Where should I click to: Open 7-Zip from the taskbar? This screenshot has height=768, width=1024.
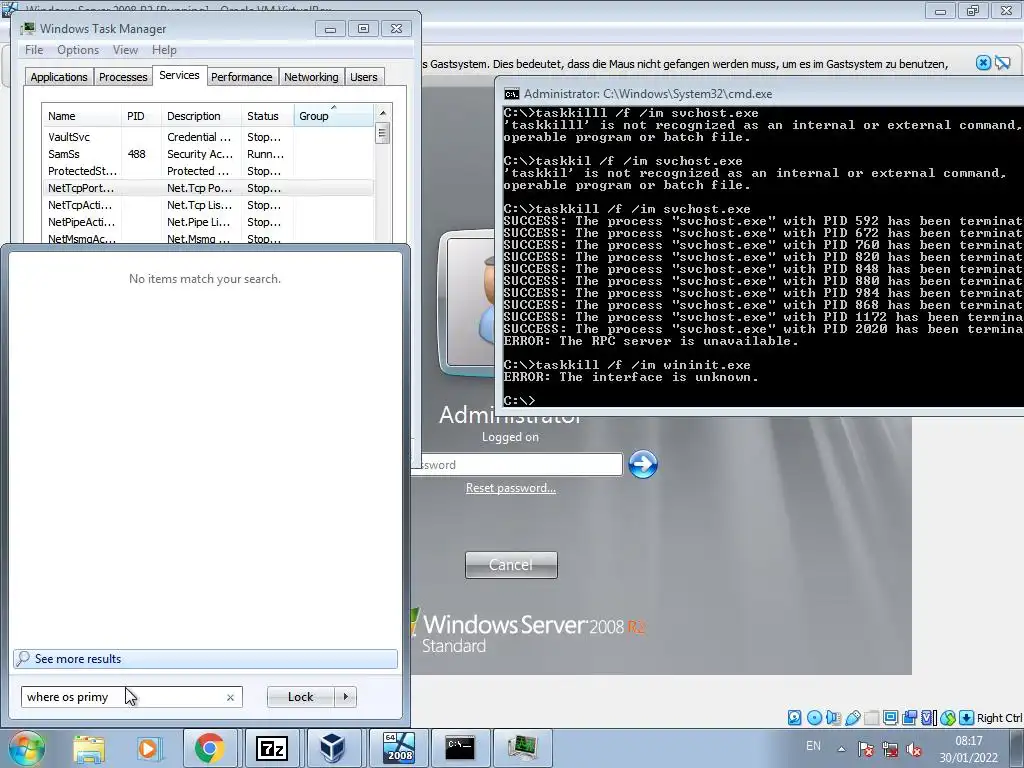[271, 748]
